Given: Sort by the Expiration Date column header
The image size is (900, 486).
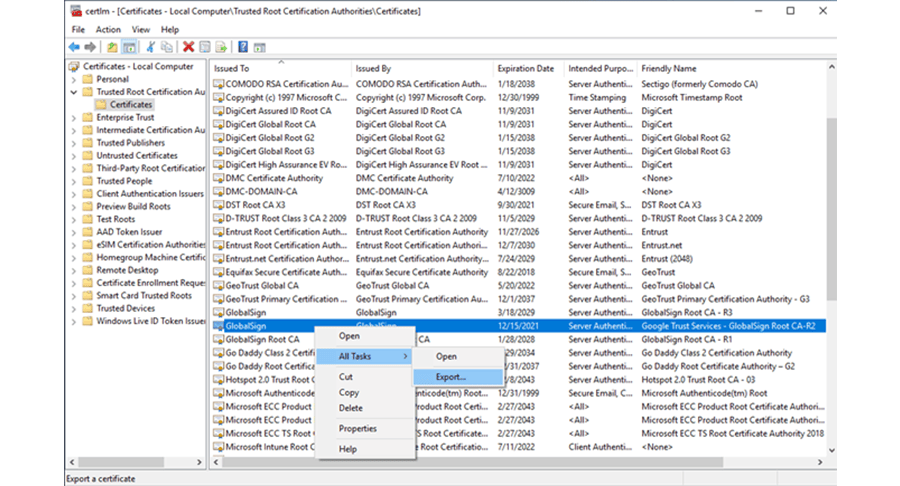Looking at the screenshot, I should pos(529,68).
